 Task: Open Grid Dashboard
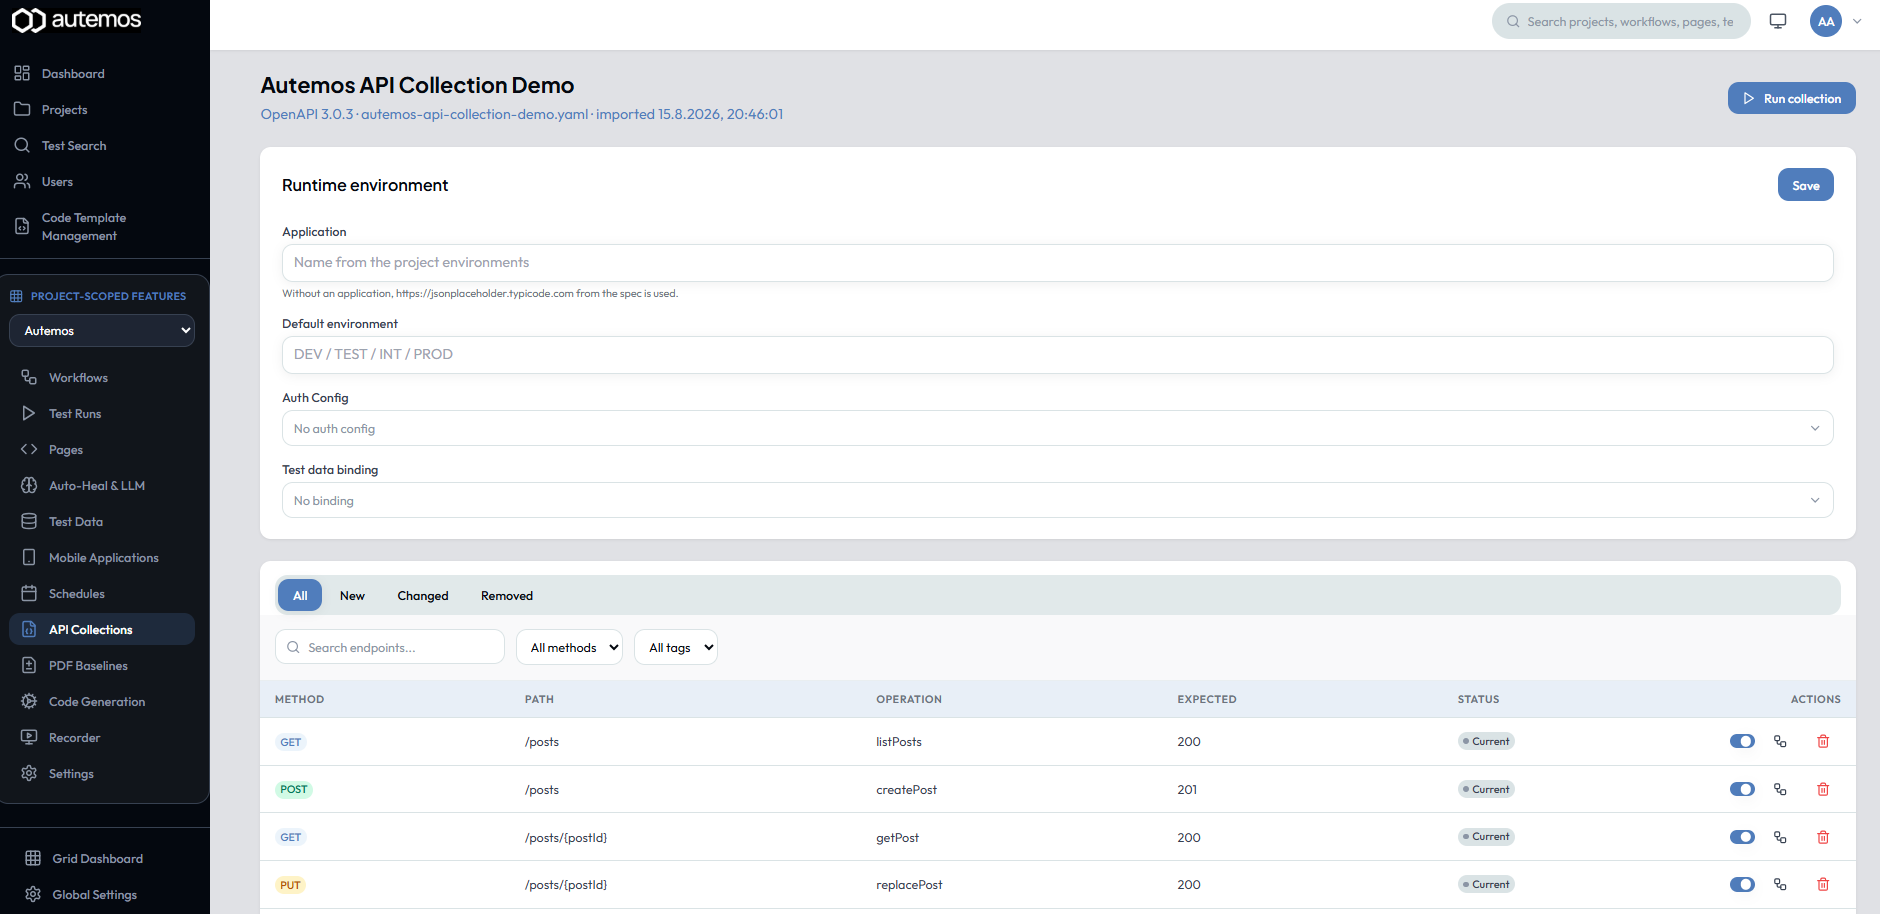click(x=97, y=859)
